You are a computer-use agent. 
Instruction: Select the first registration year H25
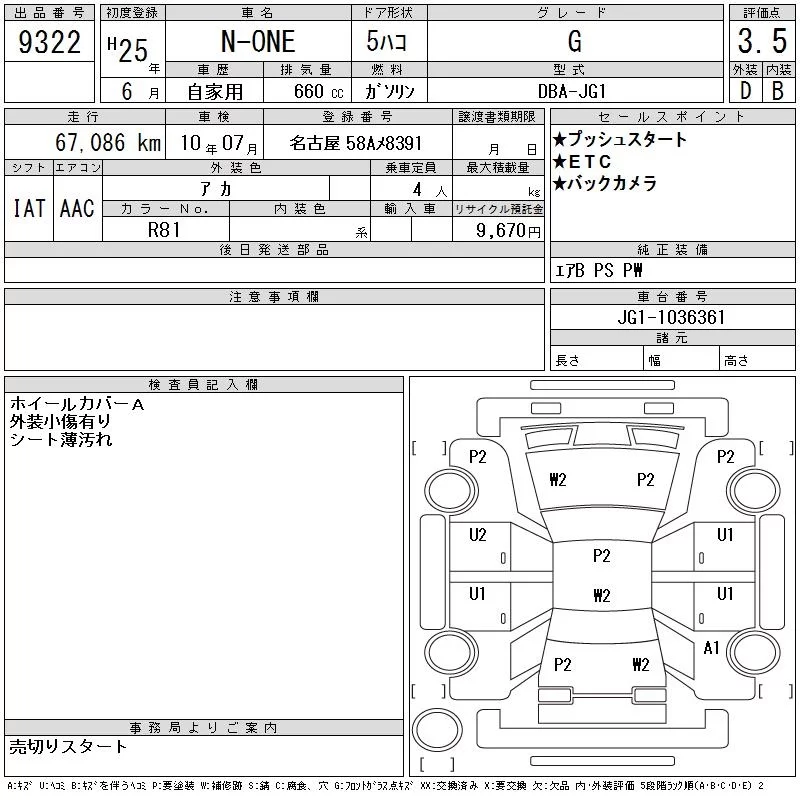point(128,49)
